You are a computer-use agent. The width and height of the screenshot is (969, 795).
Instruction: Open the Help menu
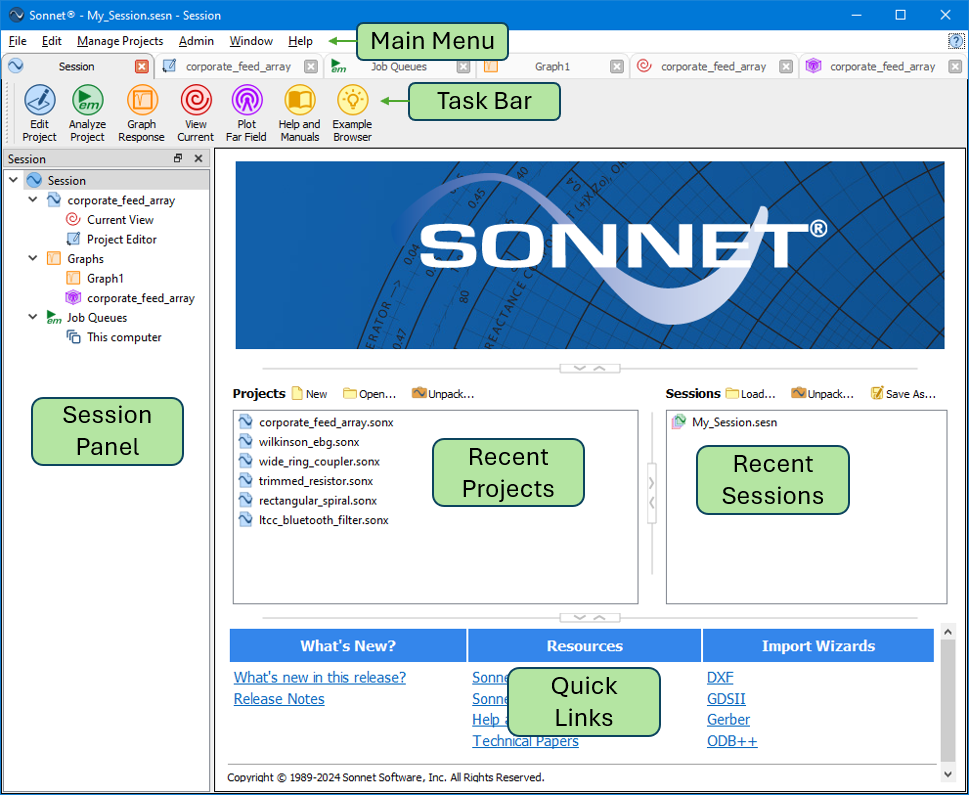tap(300, 41)
